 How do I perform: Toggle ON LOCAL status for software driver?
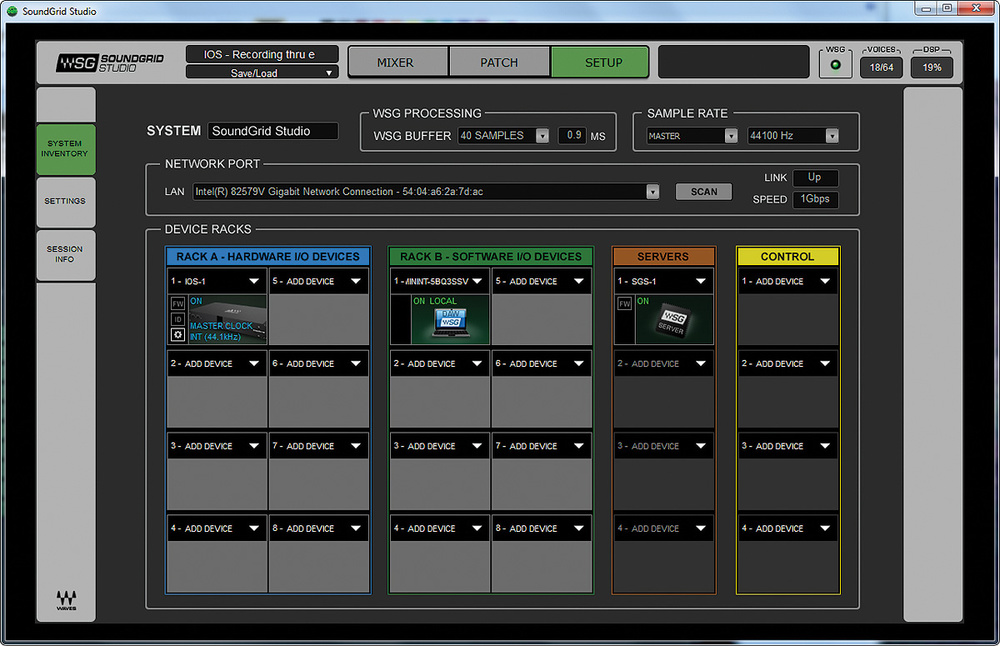[435, 301]
